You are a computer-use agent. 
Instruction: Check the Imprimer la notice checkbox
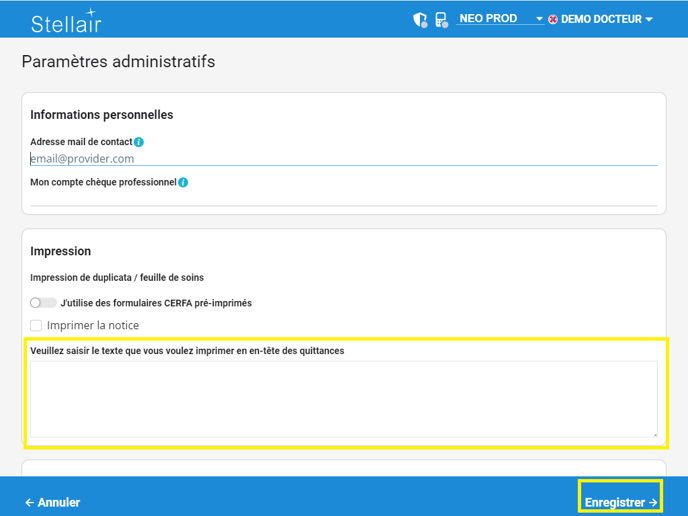(36, 326)
